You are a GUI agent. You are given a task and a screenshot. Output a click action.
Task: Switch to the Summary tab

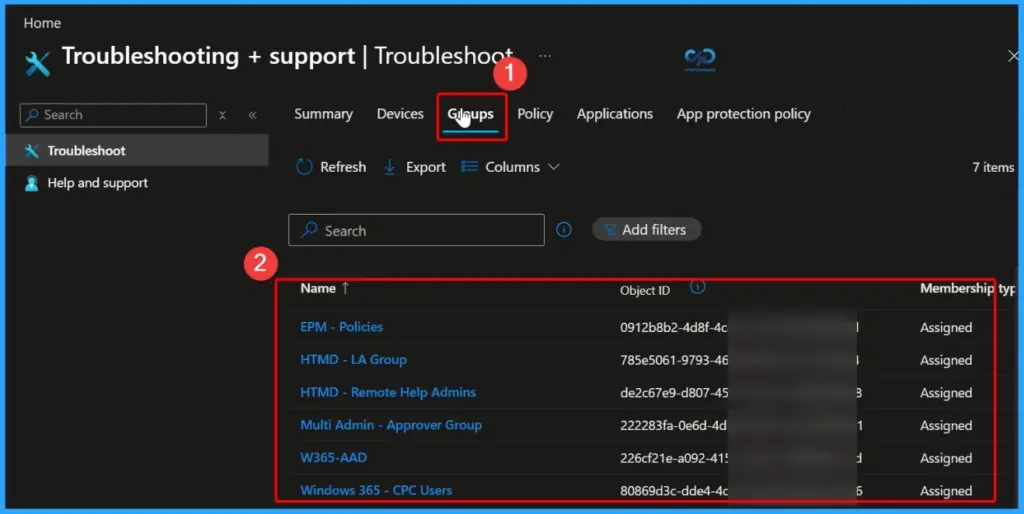pyautogui.click(x=323, y=114)
